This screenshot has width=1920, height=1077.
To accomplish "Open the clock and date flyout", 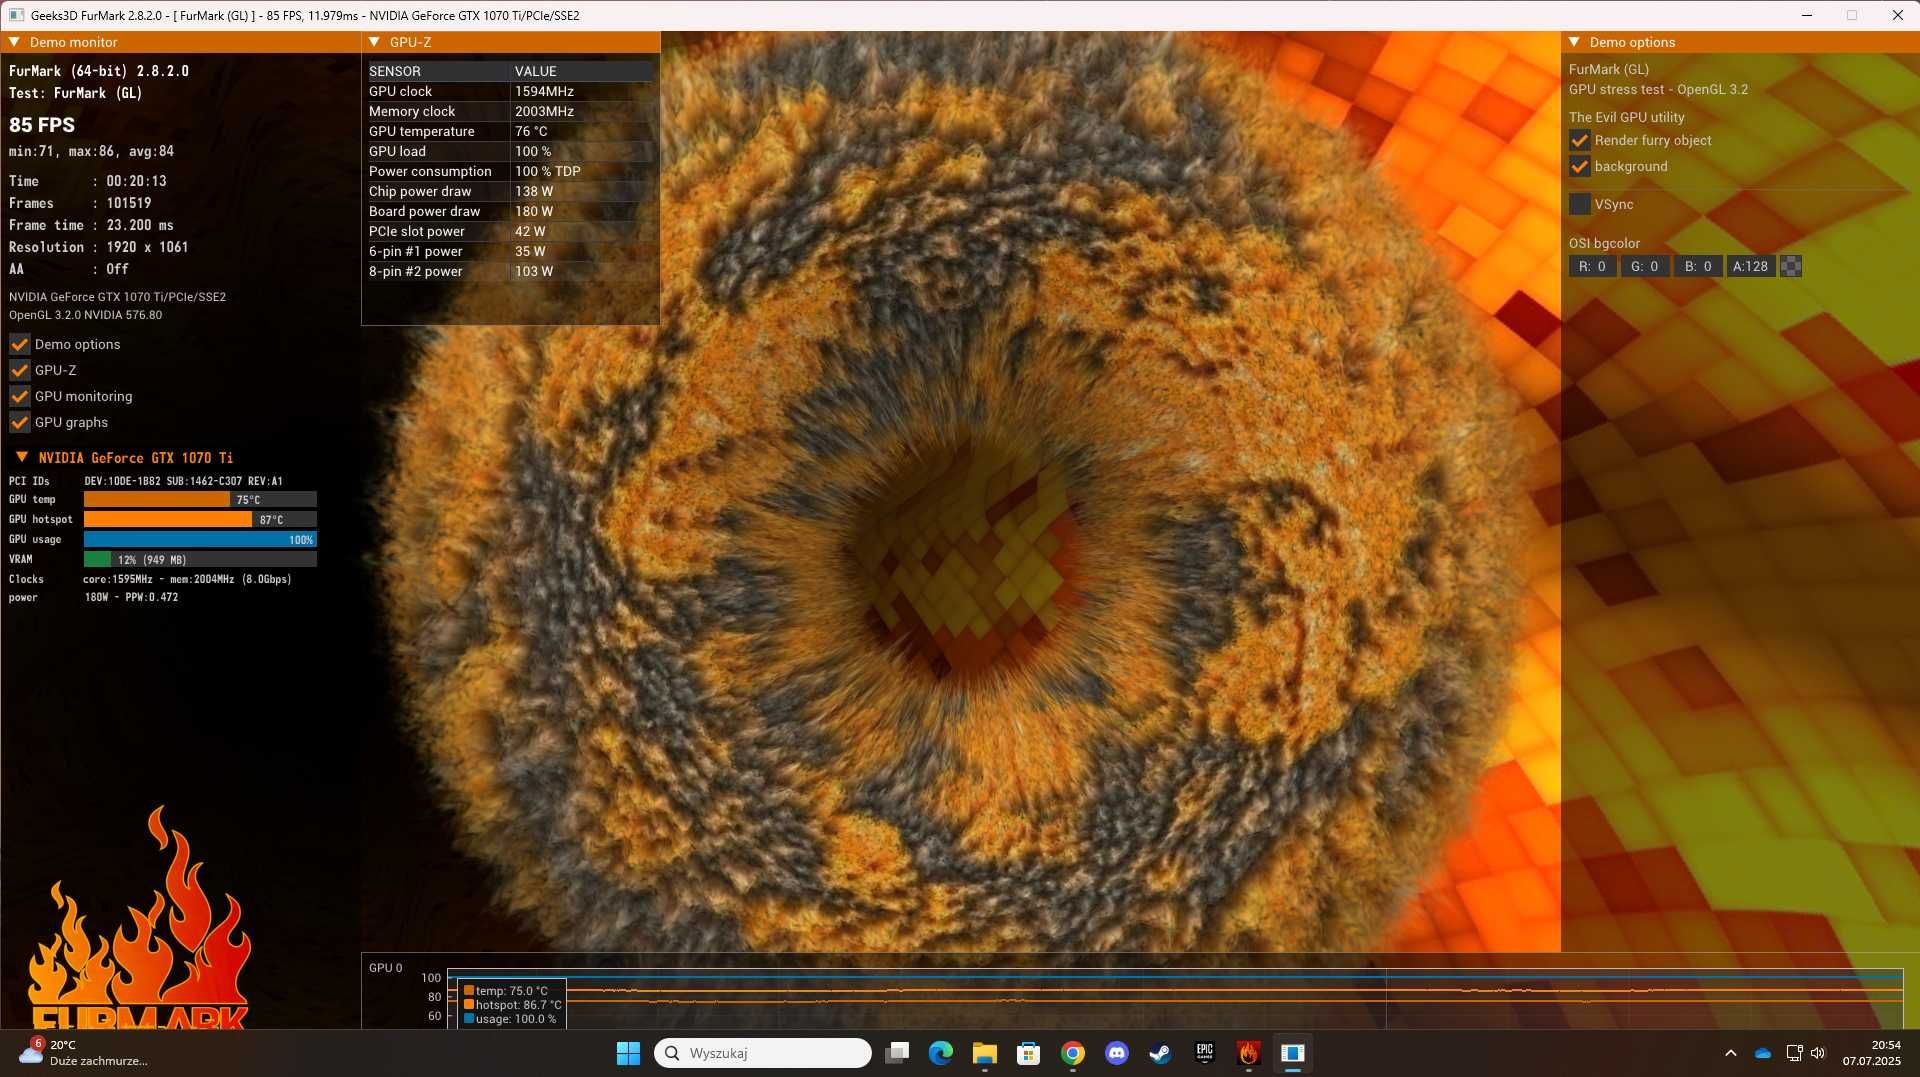I will point(1872,1053).
